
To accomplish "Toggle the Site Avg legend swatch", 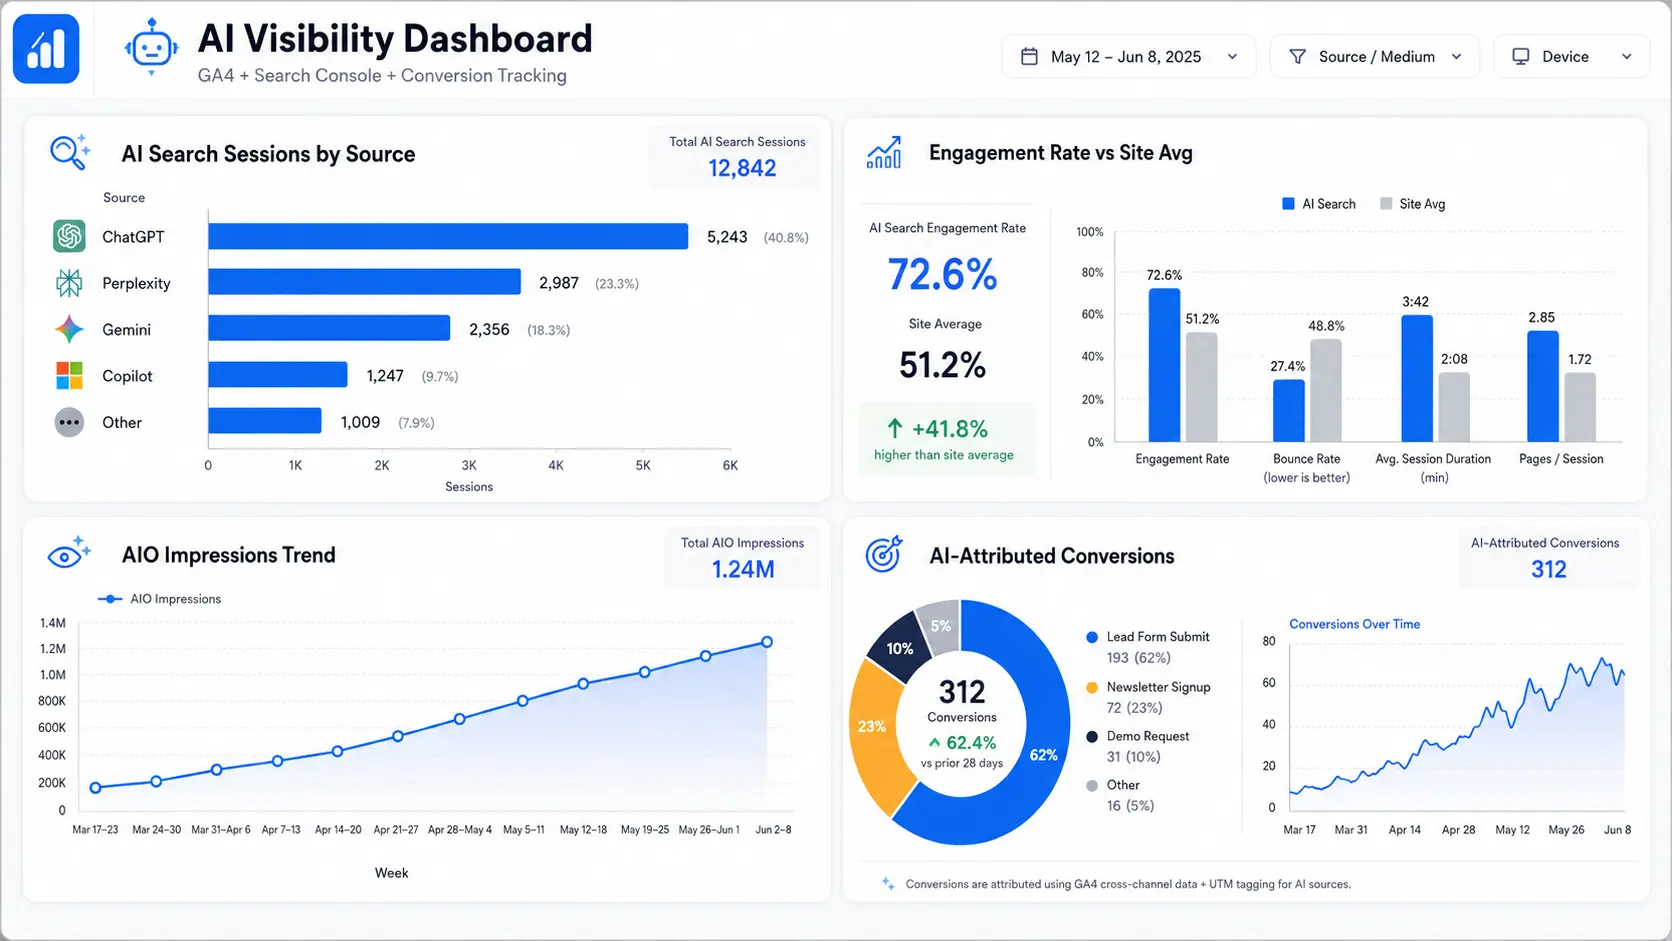I will point(1386,204).
